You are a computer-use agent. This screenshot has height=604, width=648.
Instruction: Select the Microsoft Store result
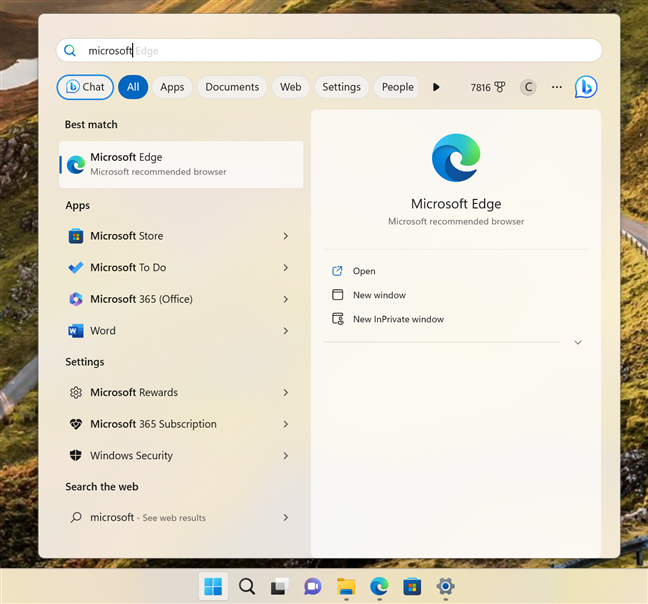point(179,236)
